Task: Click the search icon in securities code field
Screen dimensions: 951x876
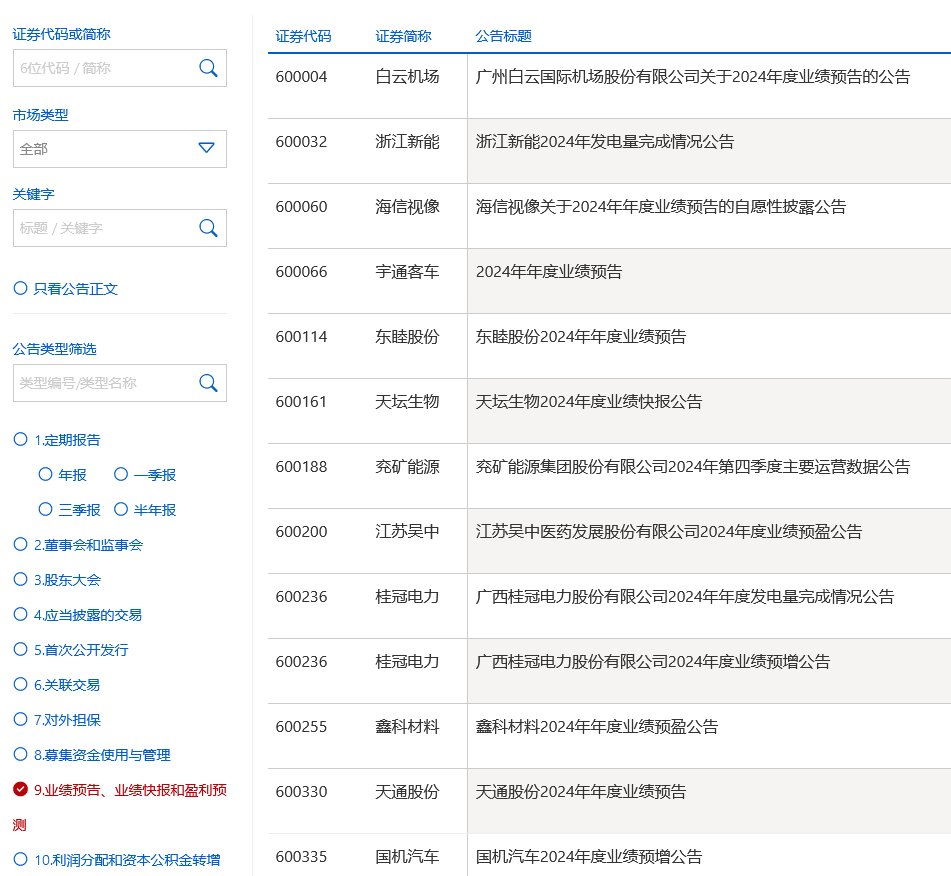Action: pyautogui.click(x=208, y=68)
